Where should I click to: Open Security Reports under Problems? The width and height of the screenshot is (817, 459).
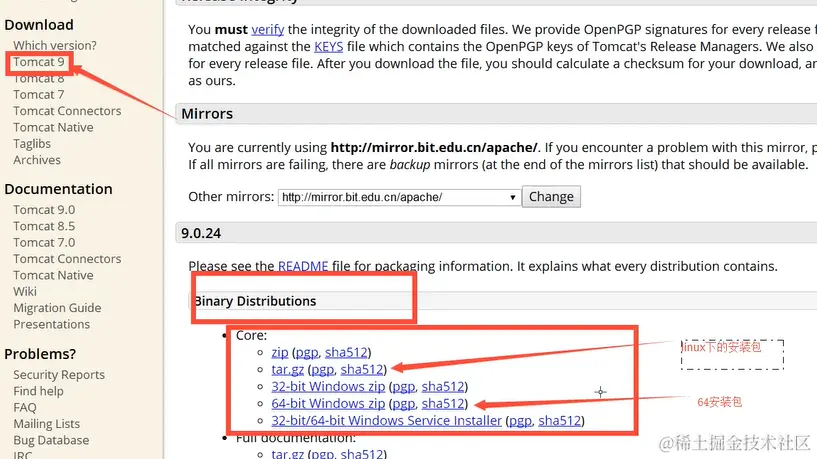pyautogui.click(x=59, y=375)
